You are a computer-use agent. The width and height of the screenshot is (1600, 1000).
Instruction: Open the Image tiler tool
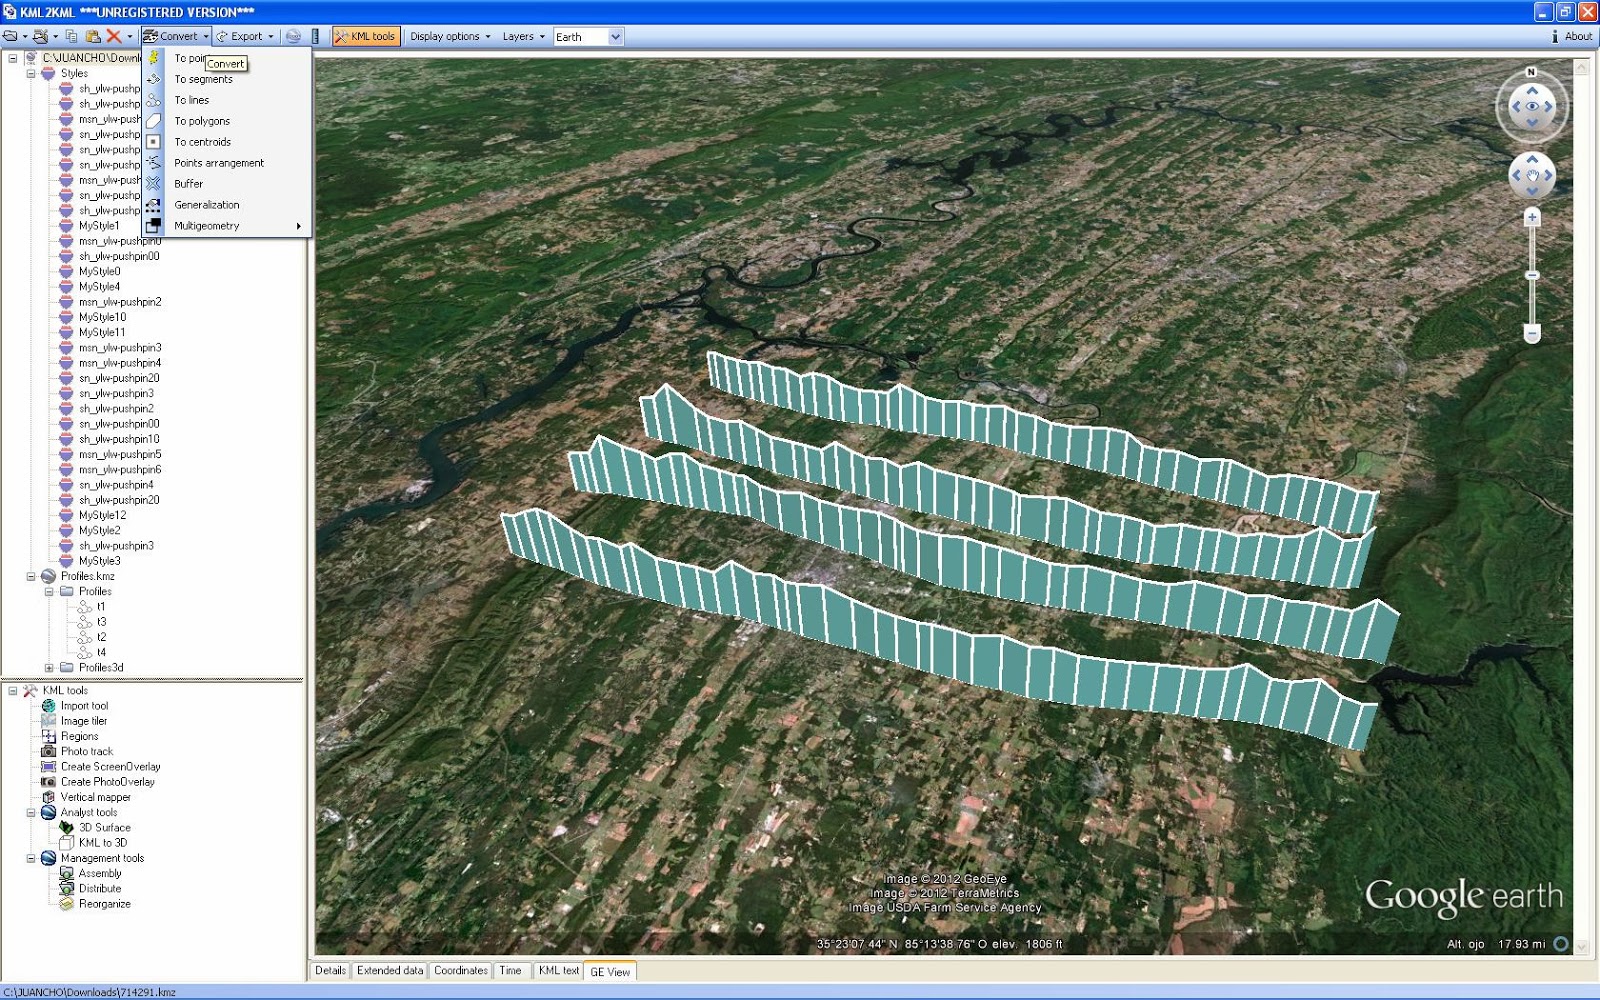tap(83, 721)
